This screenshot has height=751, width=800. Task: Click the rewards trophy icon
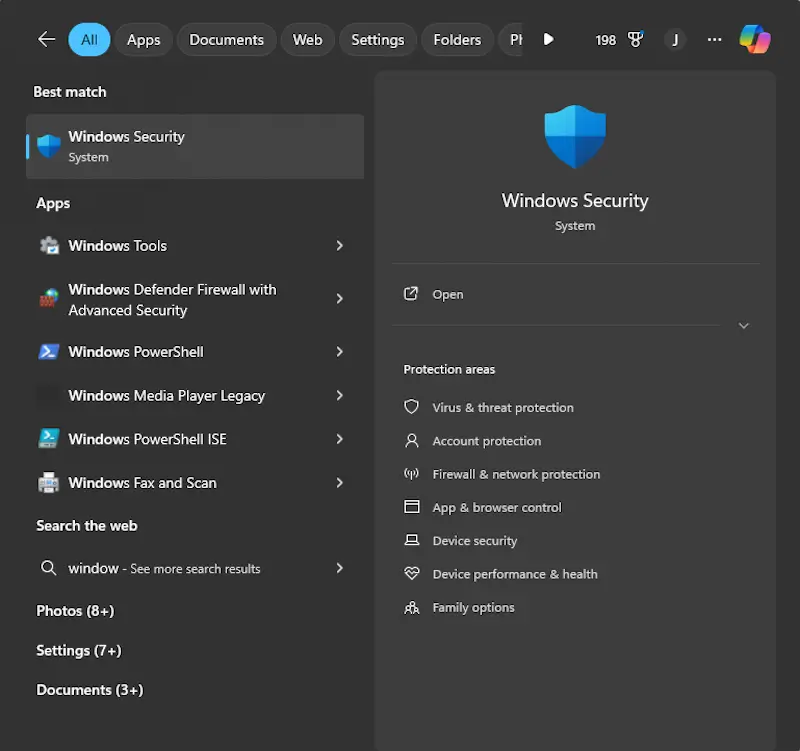pyautogui.click(x=634, y=40)
